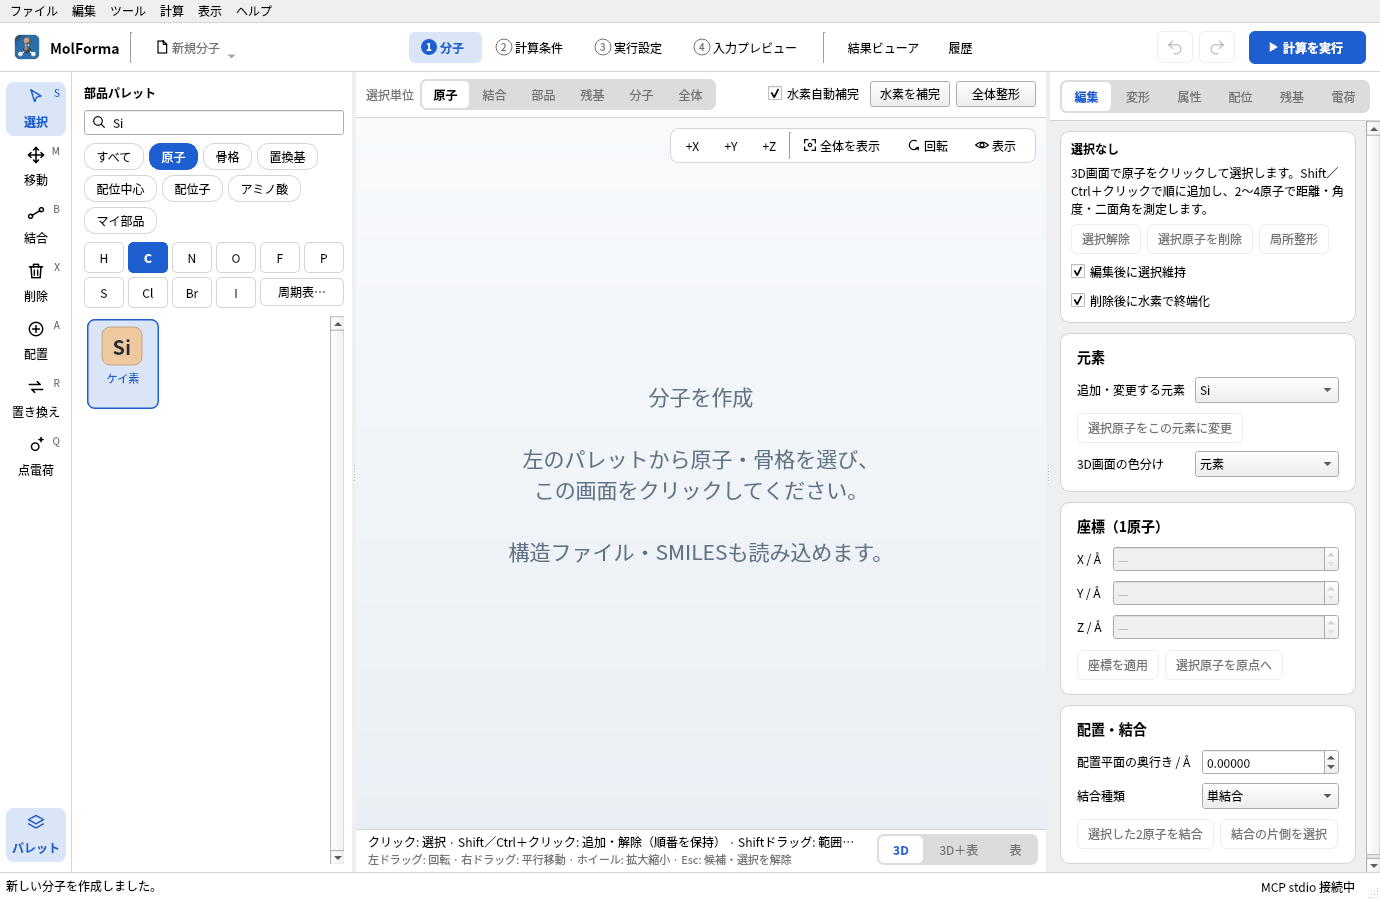Switch to the 変形 tab in right panel

coord(1138,97)
